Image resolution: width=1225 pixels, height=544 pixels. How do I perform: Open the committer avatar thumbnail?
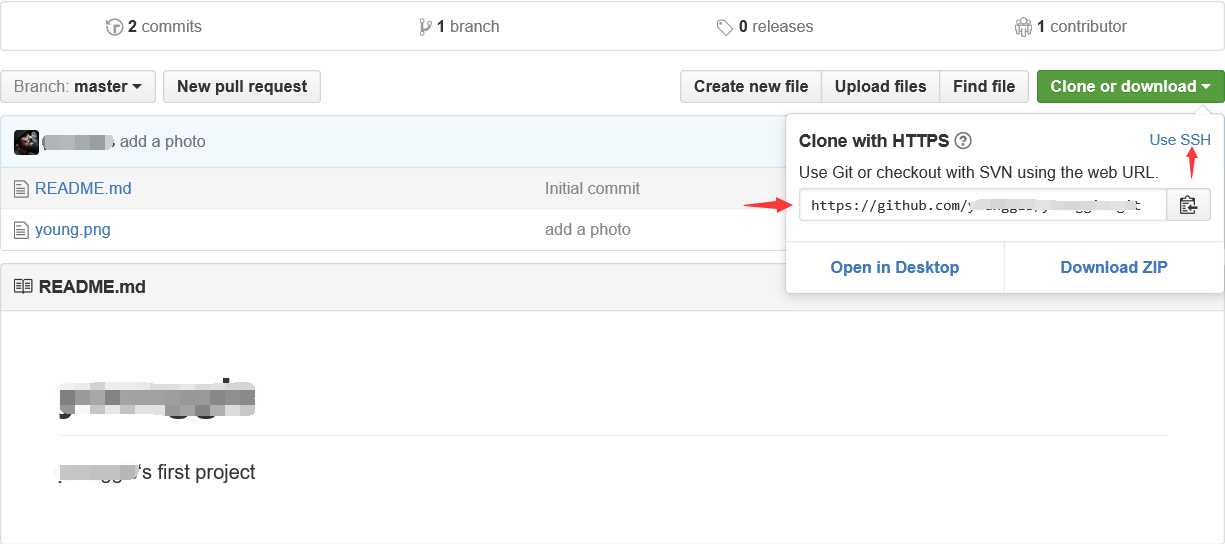pos(26,142)
